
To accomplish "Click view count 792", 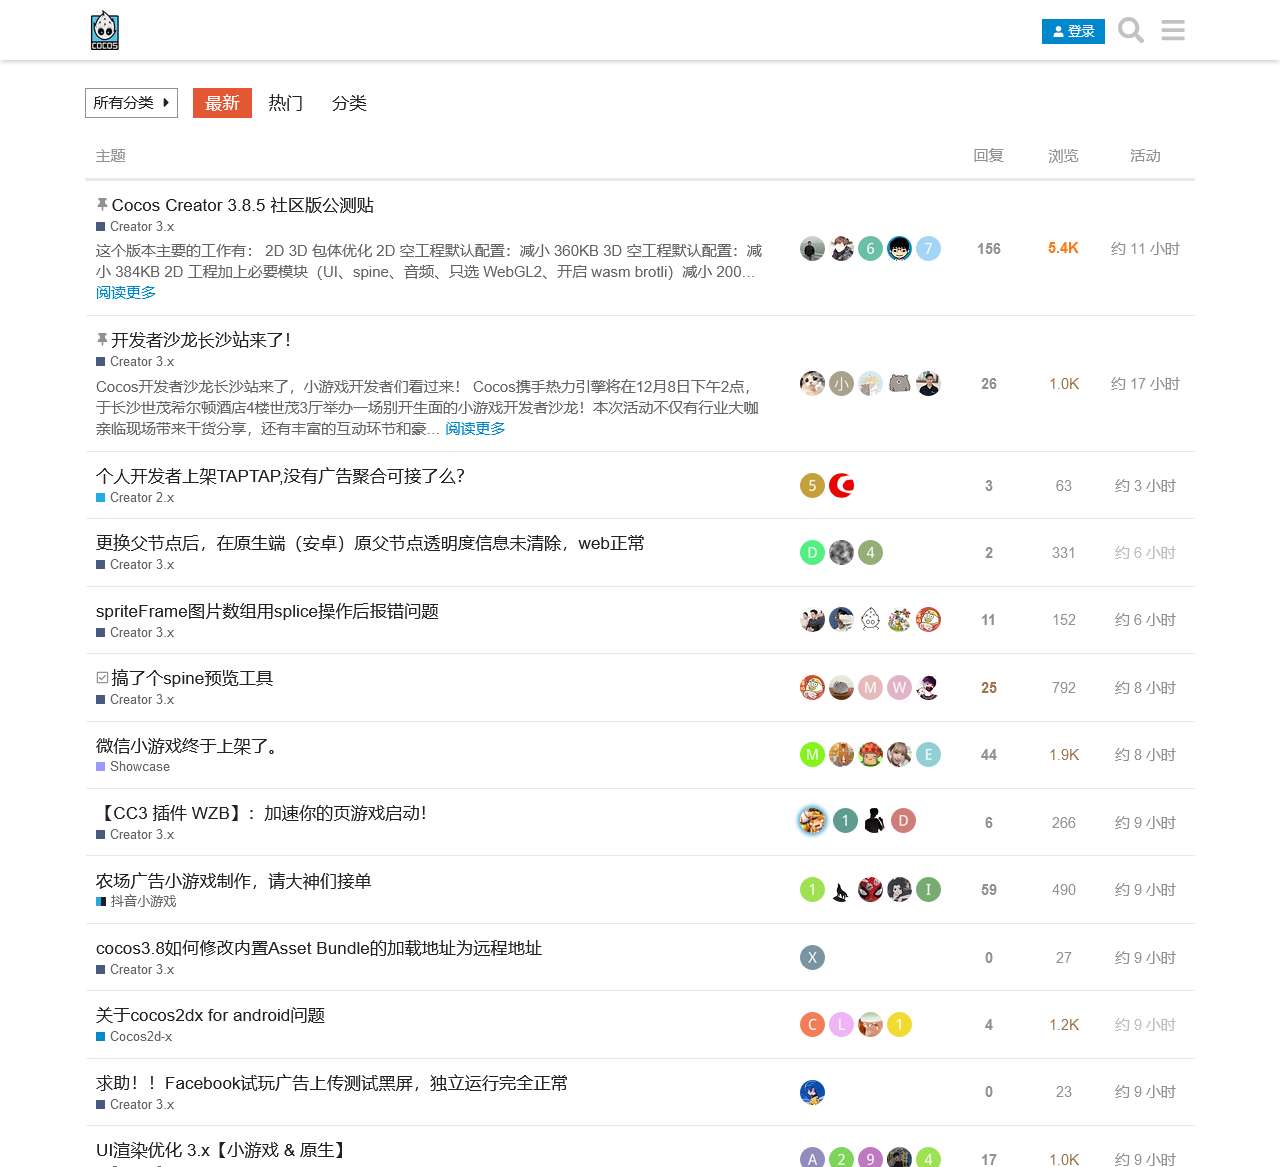I will (x=1064, y=688).
